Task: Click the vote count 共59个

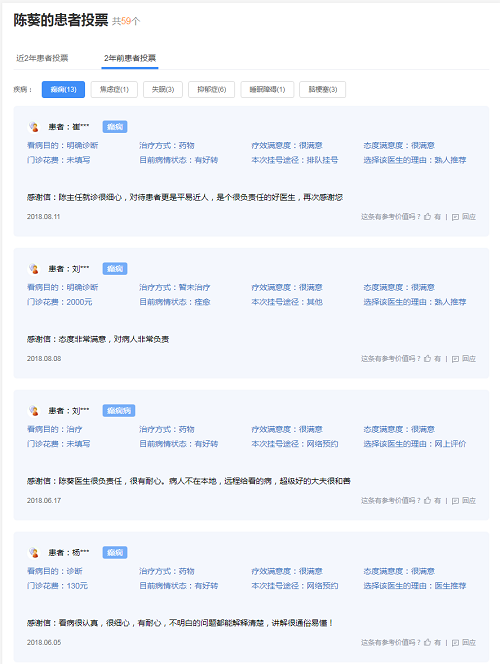Action: click(126, 21)
